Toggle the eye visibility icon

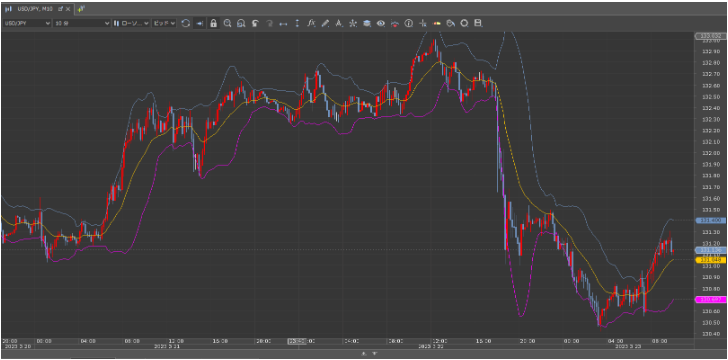point(381,23)
